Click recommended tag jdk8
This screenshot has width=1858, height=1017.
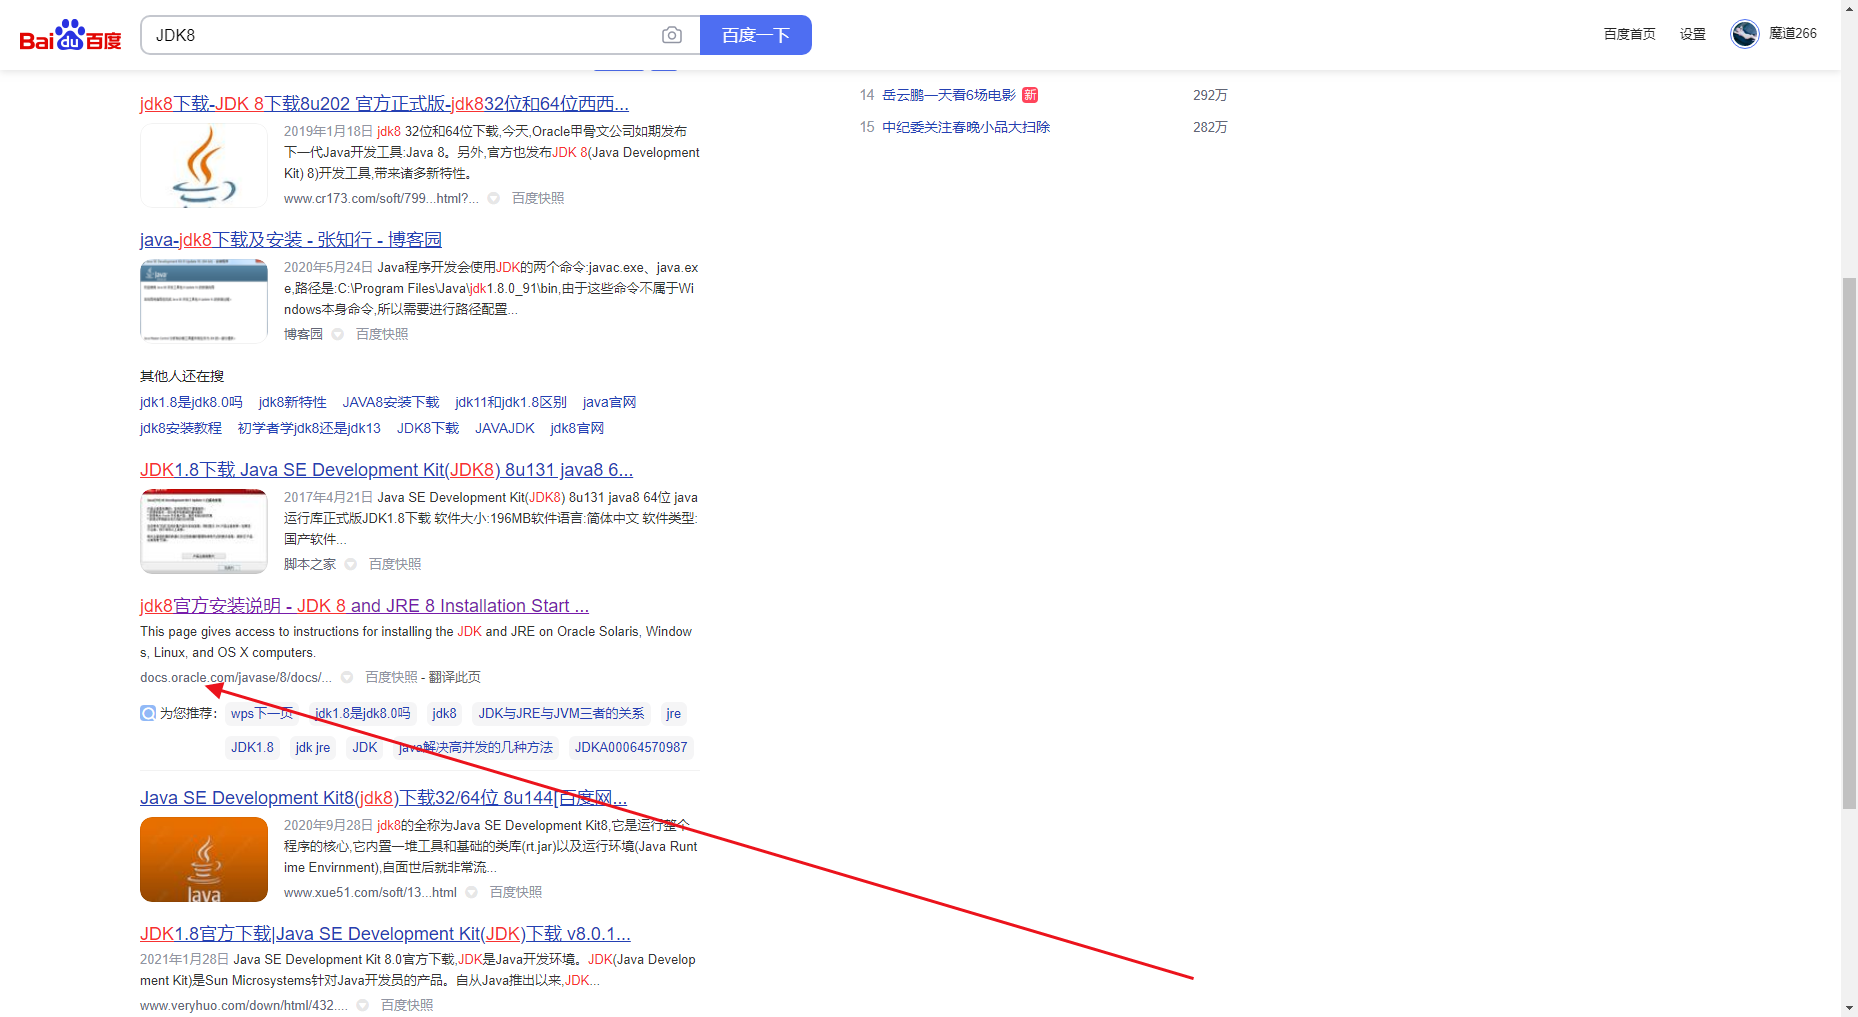click(444, 713)
